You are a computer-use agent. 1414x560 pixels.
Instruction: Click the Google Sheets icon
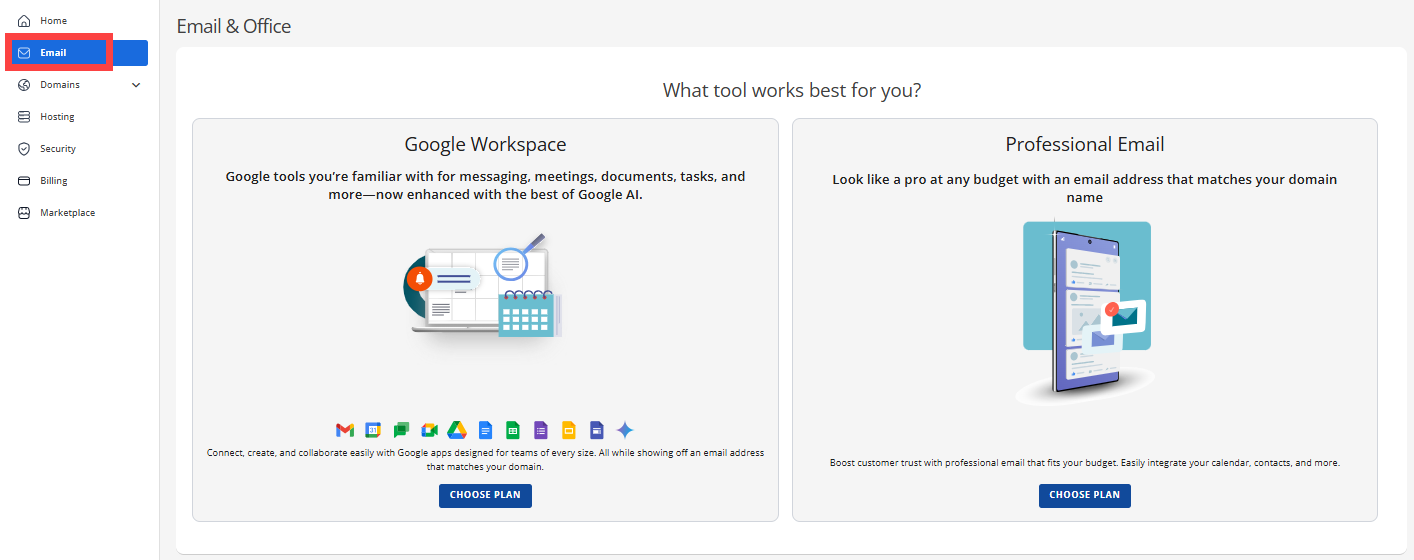pos(513,430)
